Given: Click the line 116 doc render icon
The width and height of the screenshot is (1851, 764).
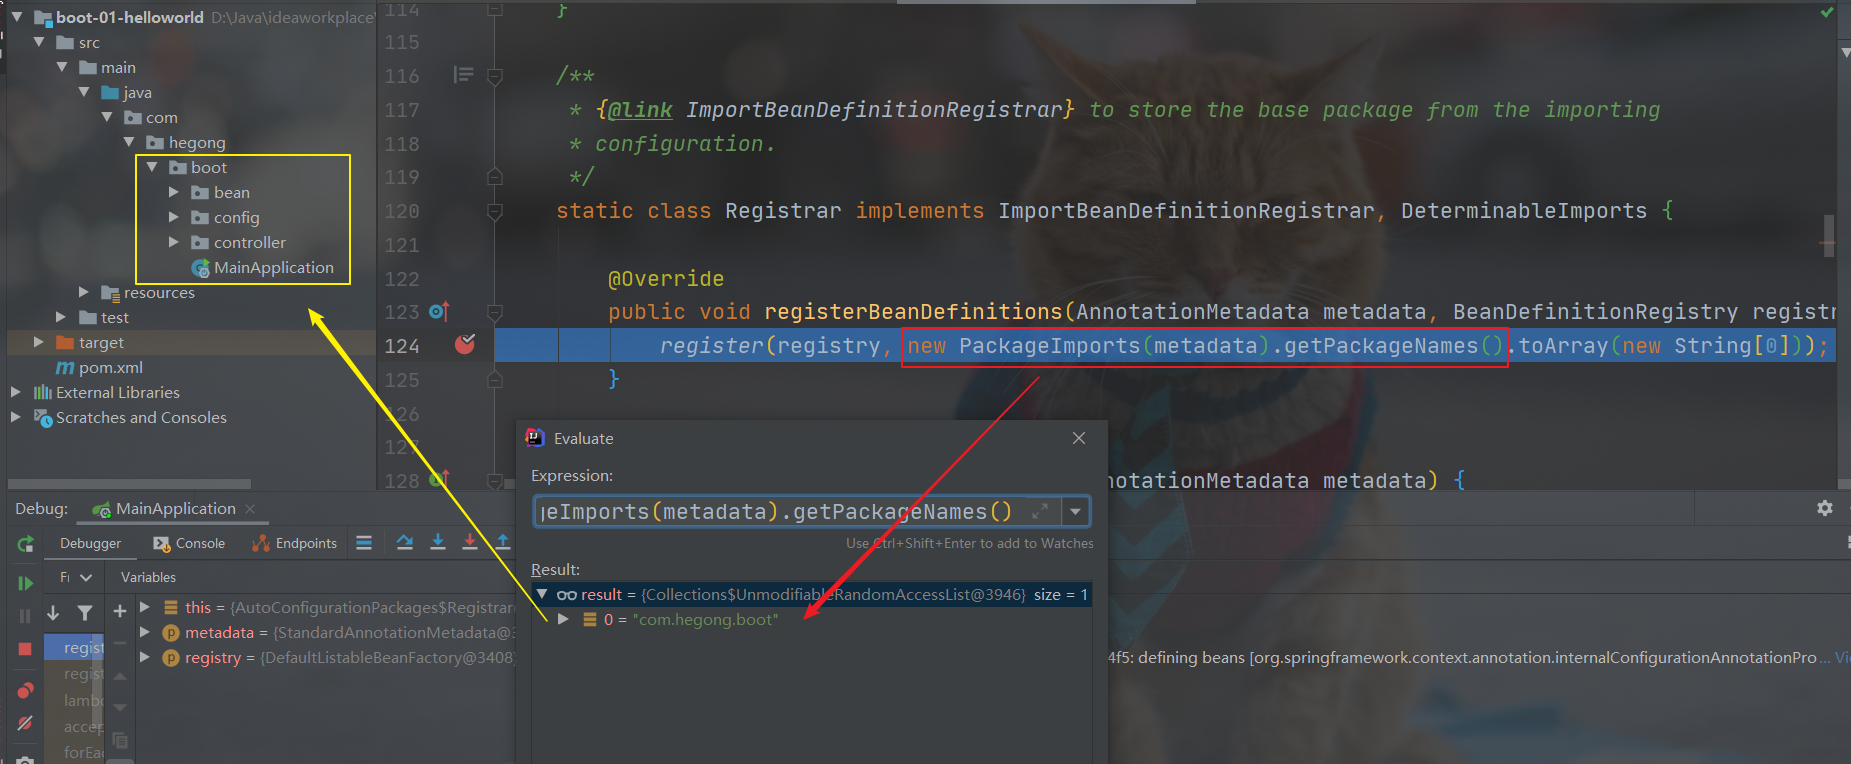Looking at the screenshot, I should coord(463,75).
